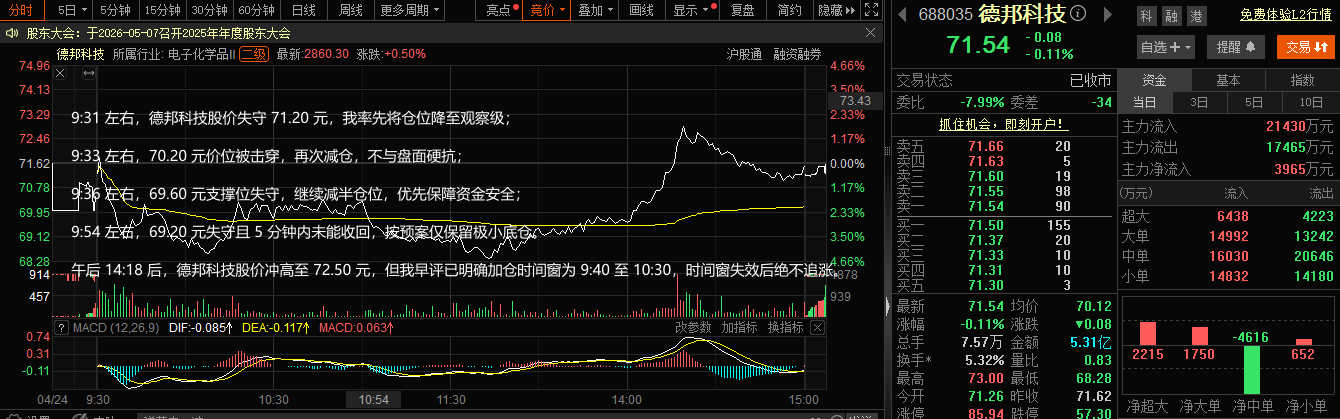This screenshot has width=1340, height=419.
Task: Click 抓住机会,即刻开户 link
Action: (x=1003, y=125)
